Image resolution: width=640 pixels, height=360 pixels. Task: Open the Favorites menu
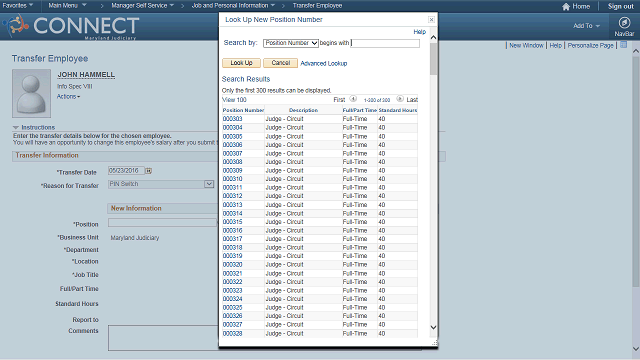[x=18, y=5]
